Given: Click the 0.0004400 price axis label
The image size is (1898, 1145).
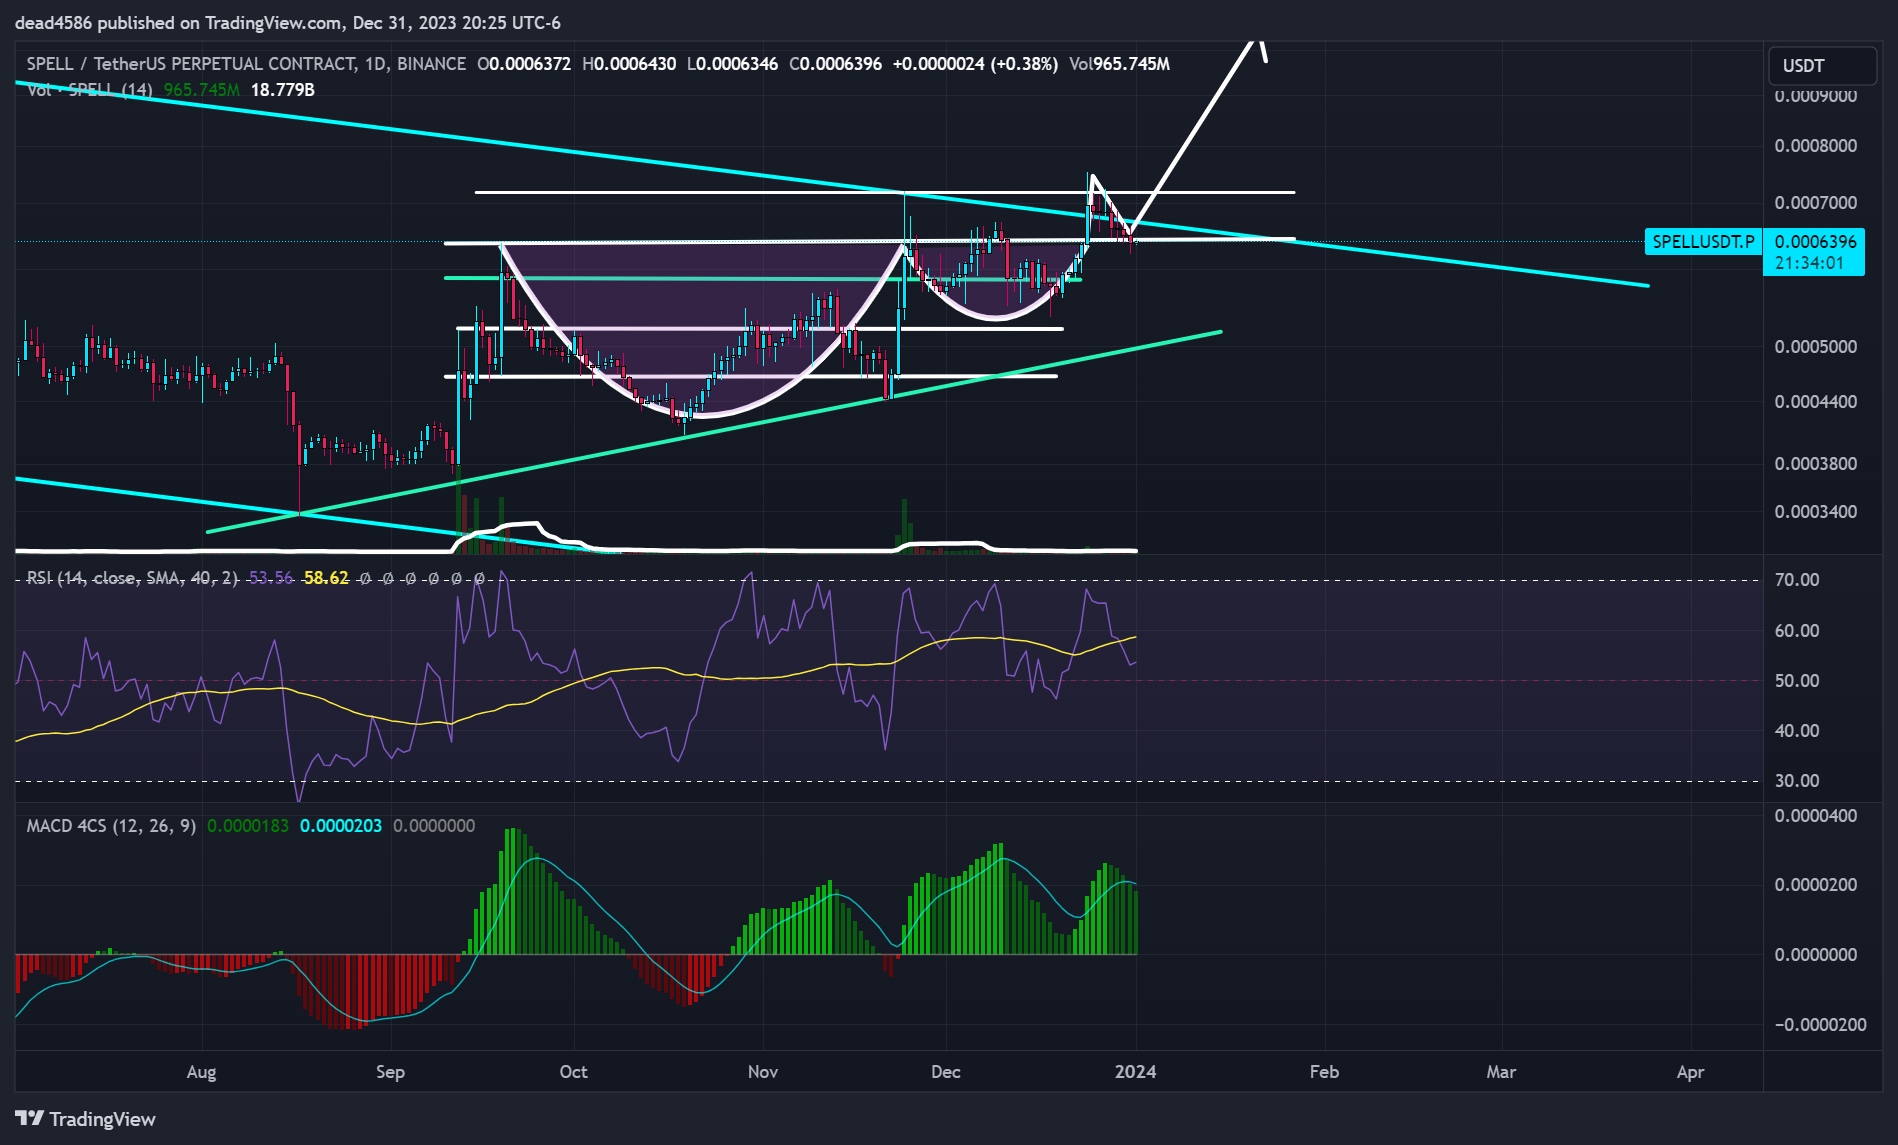Looking at the screenshot, I should coord(1815,402).
